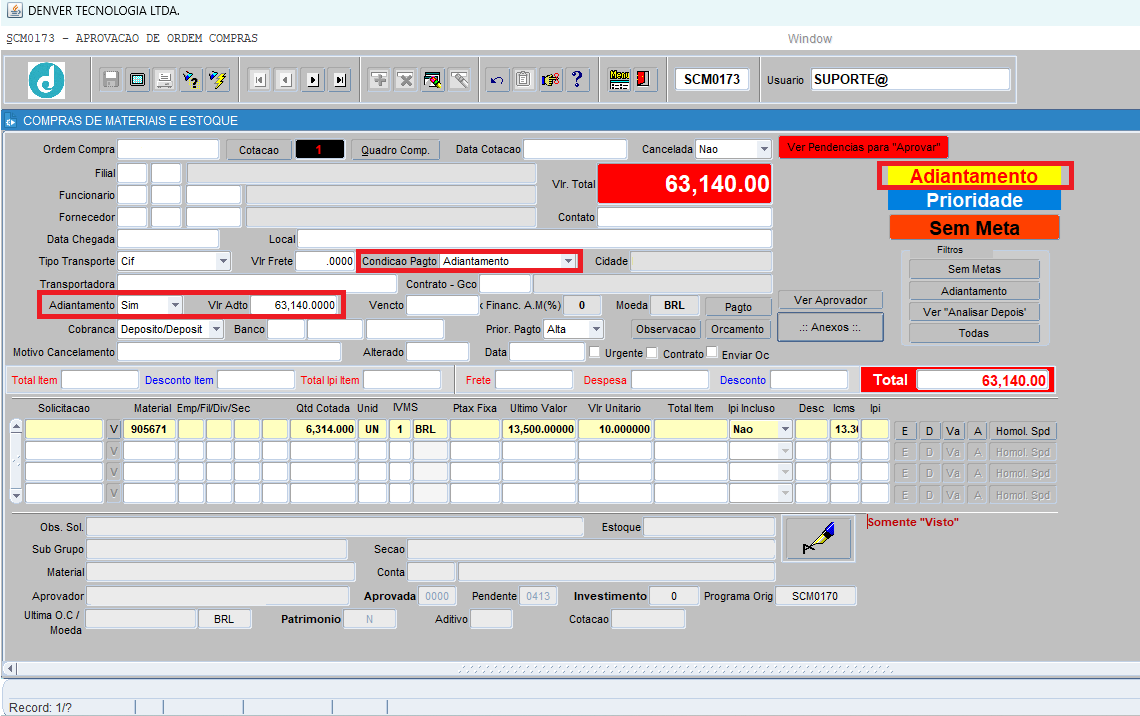Click the Clear Record eraser-window icon

pyautogui.click(x=433, y=79)
